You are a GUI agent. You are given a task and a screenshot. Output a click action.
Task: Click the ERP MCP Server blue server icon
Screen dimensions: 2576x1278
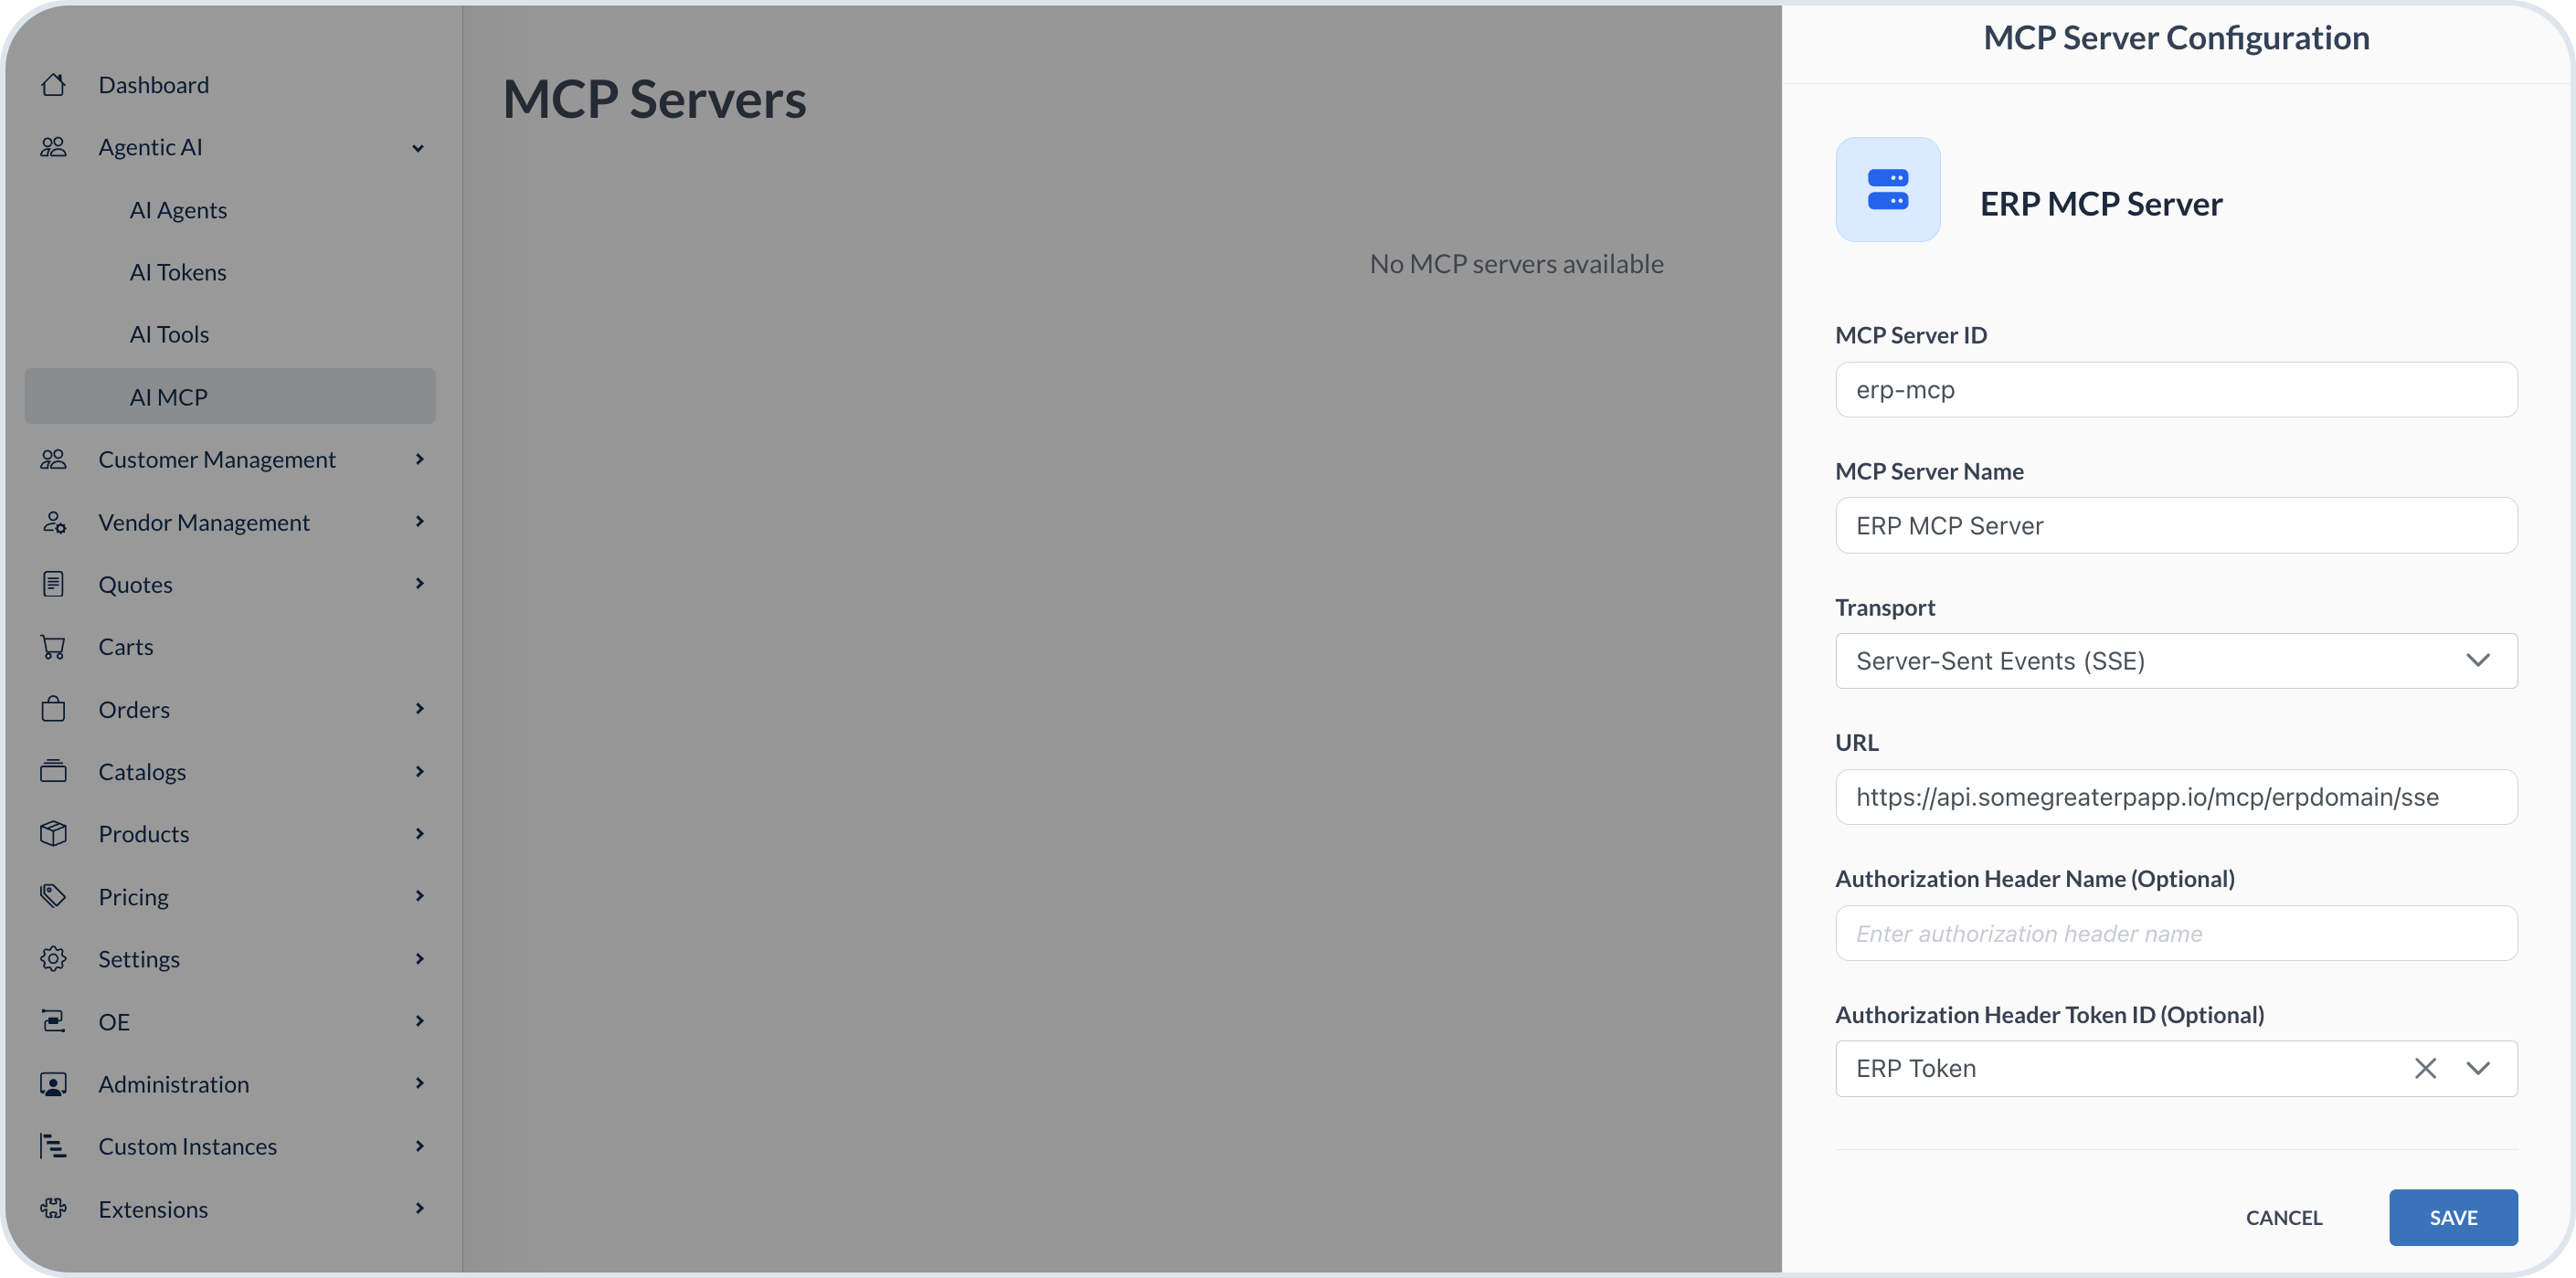click(1887, 189)
